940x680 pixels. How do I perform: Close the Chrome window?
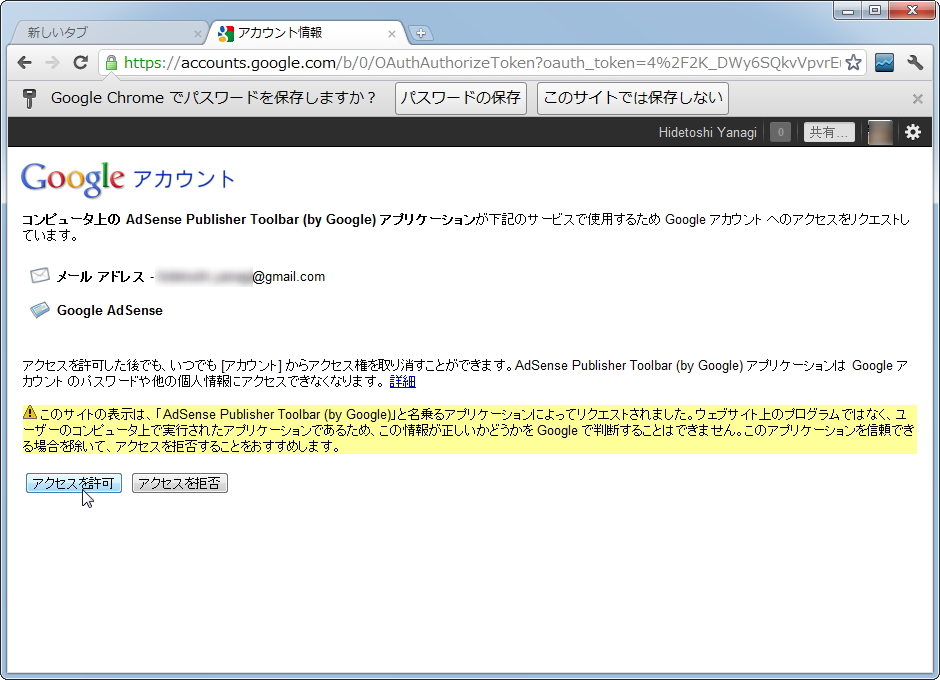[x=912, y=10]
